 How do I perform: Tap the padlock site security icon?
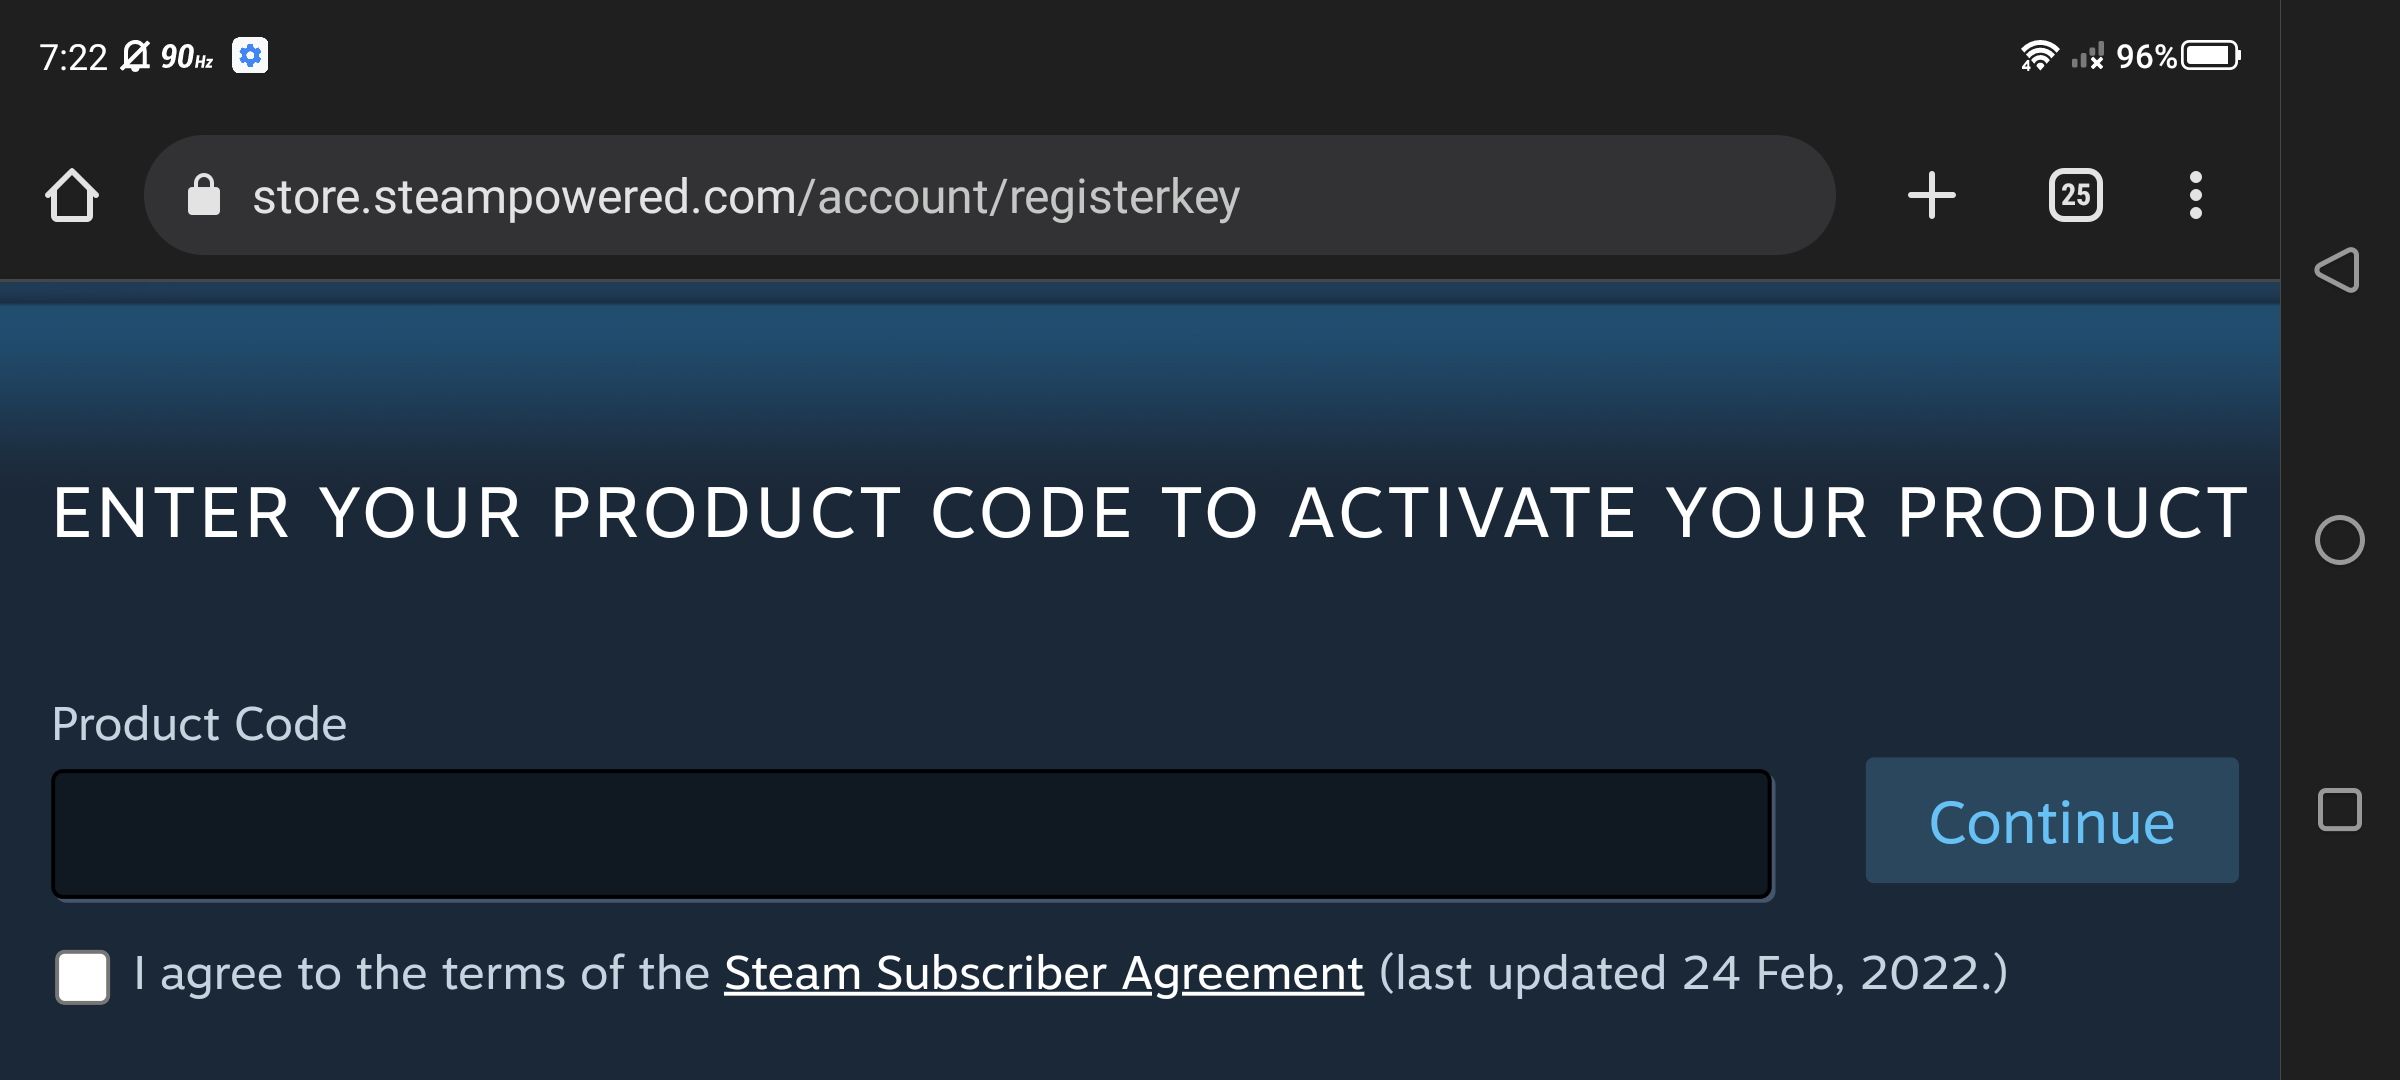pos(204,195)
